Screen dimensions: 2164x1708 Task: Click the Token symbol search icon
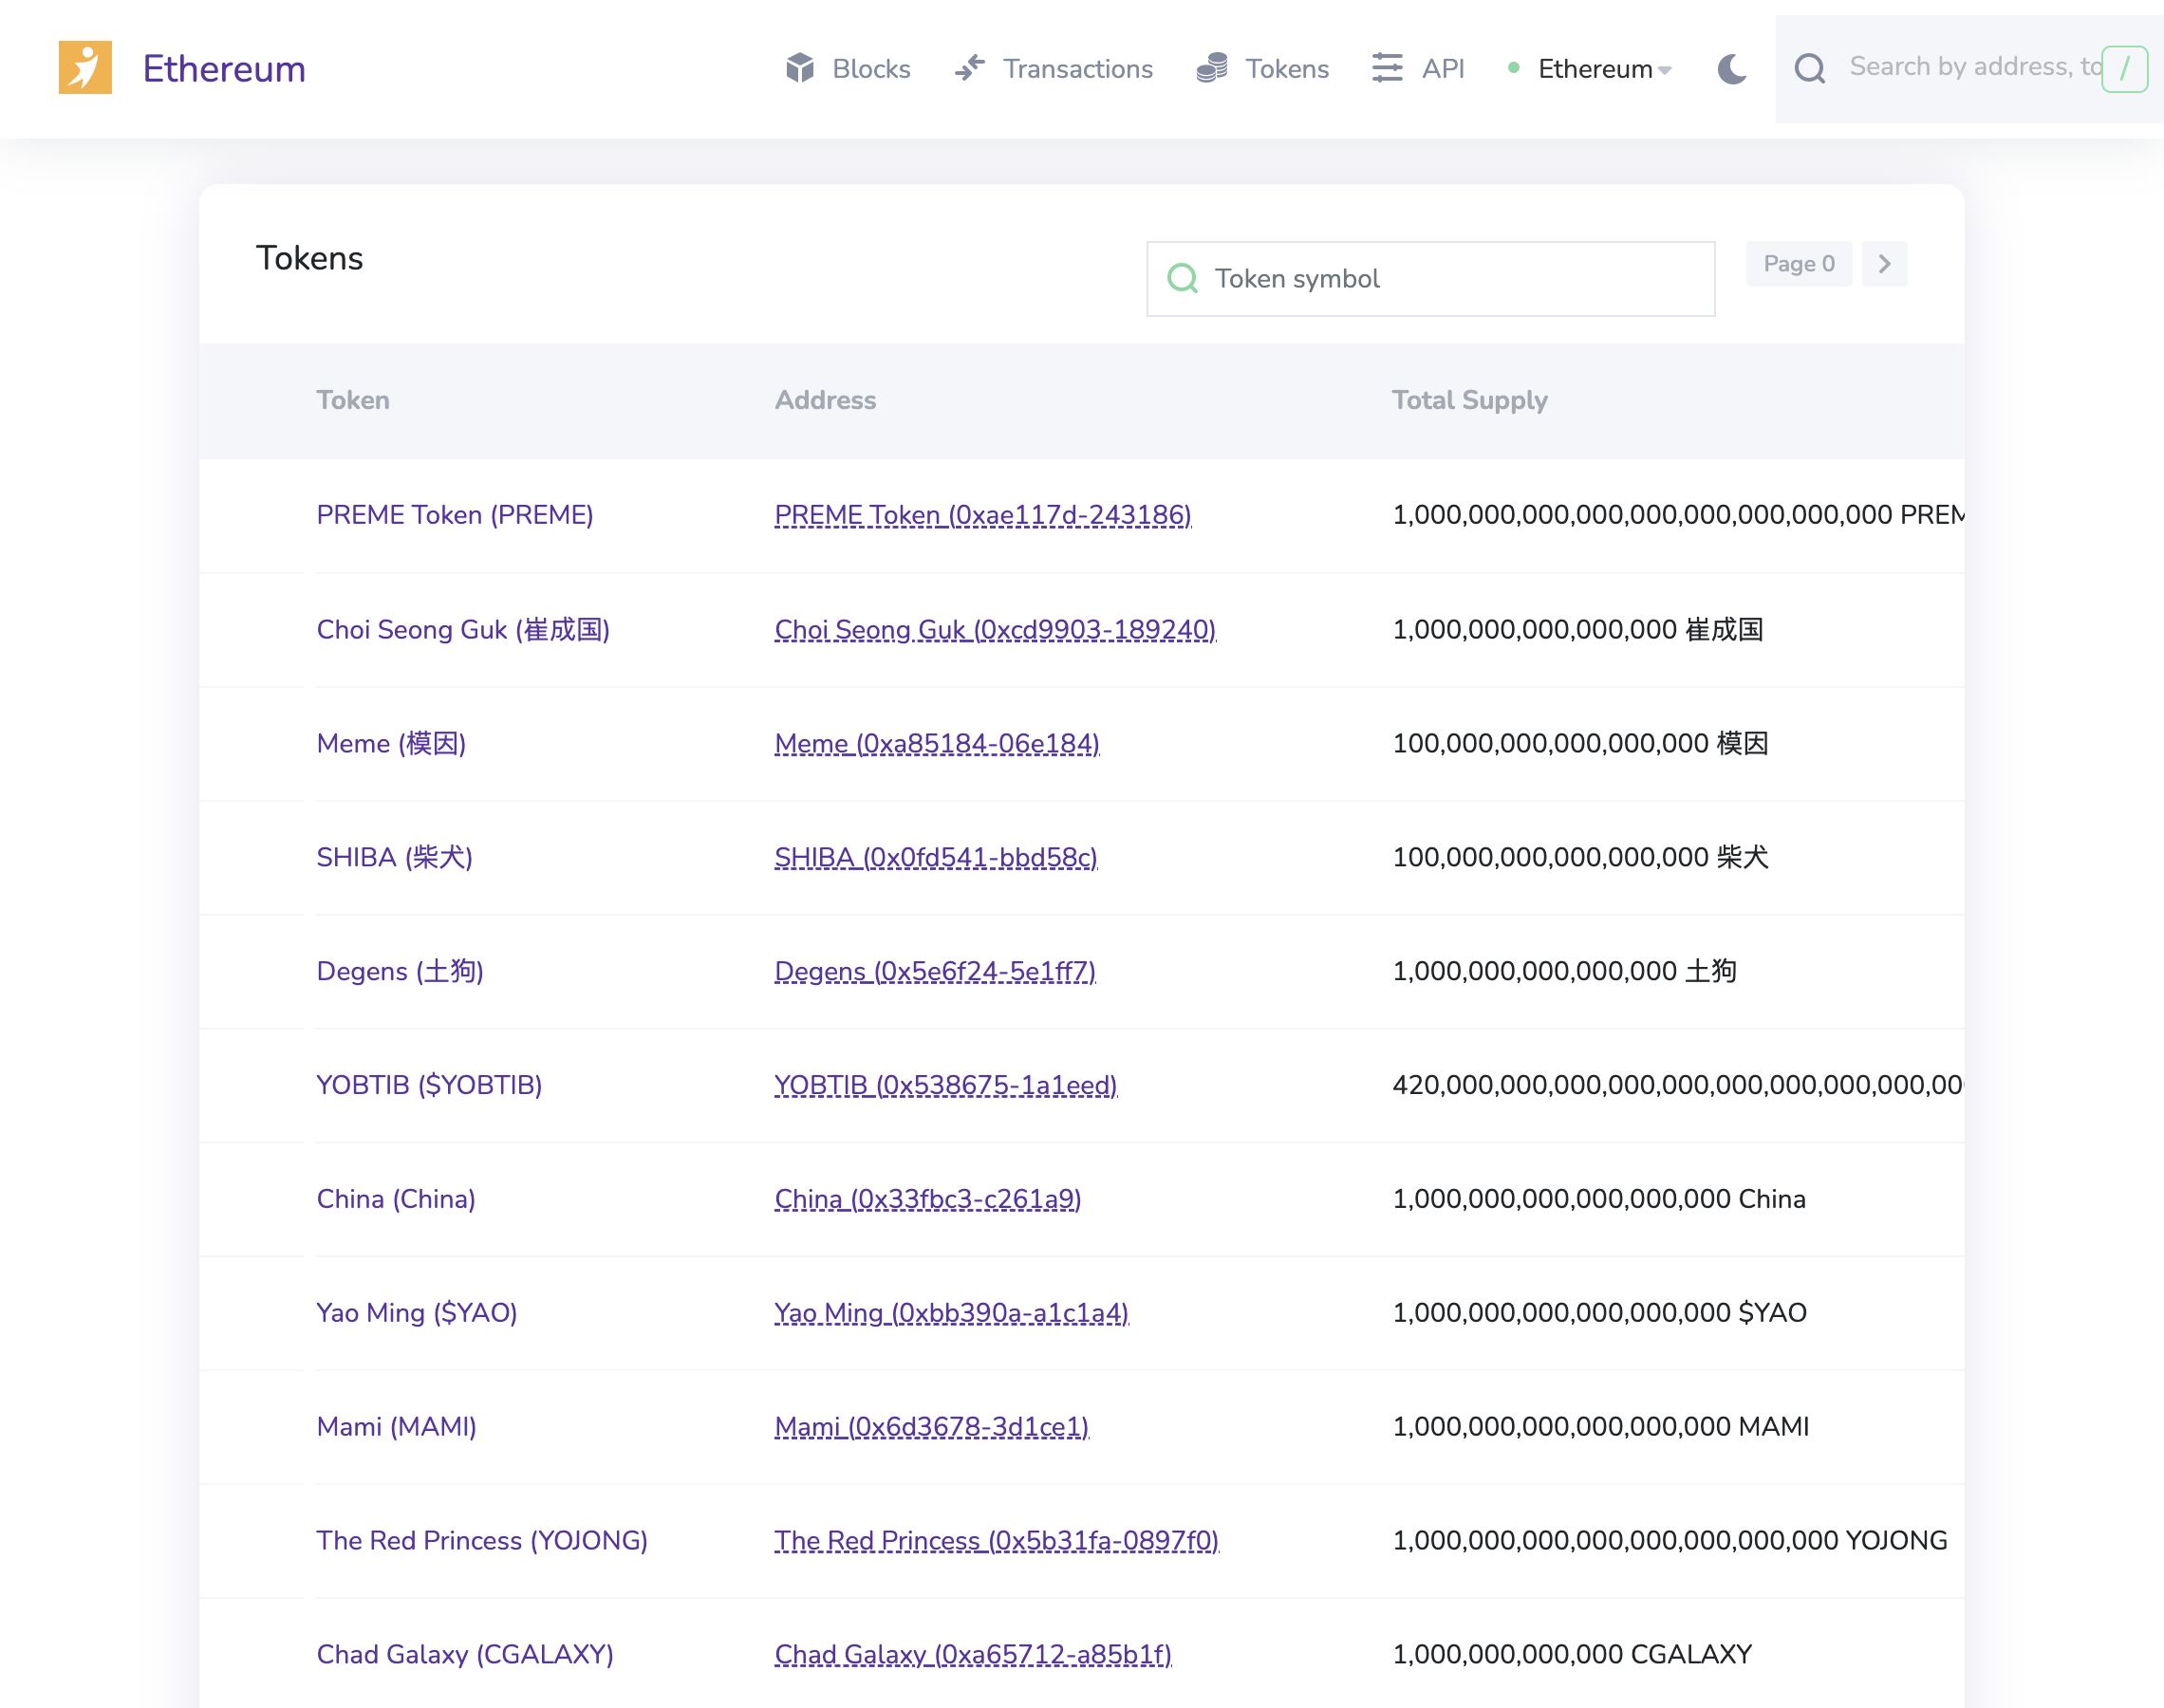coord(1182,278)
